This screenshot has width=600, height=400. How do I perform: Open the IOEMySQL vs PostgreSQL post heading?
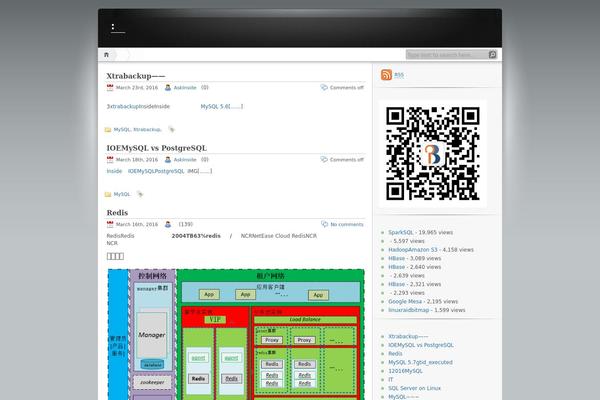click(x=157, y=148)
